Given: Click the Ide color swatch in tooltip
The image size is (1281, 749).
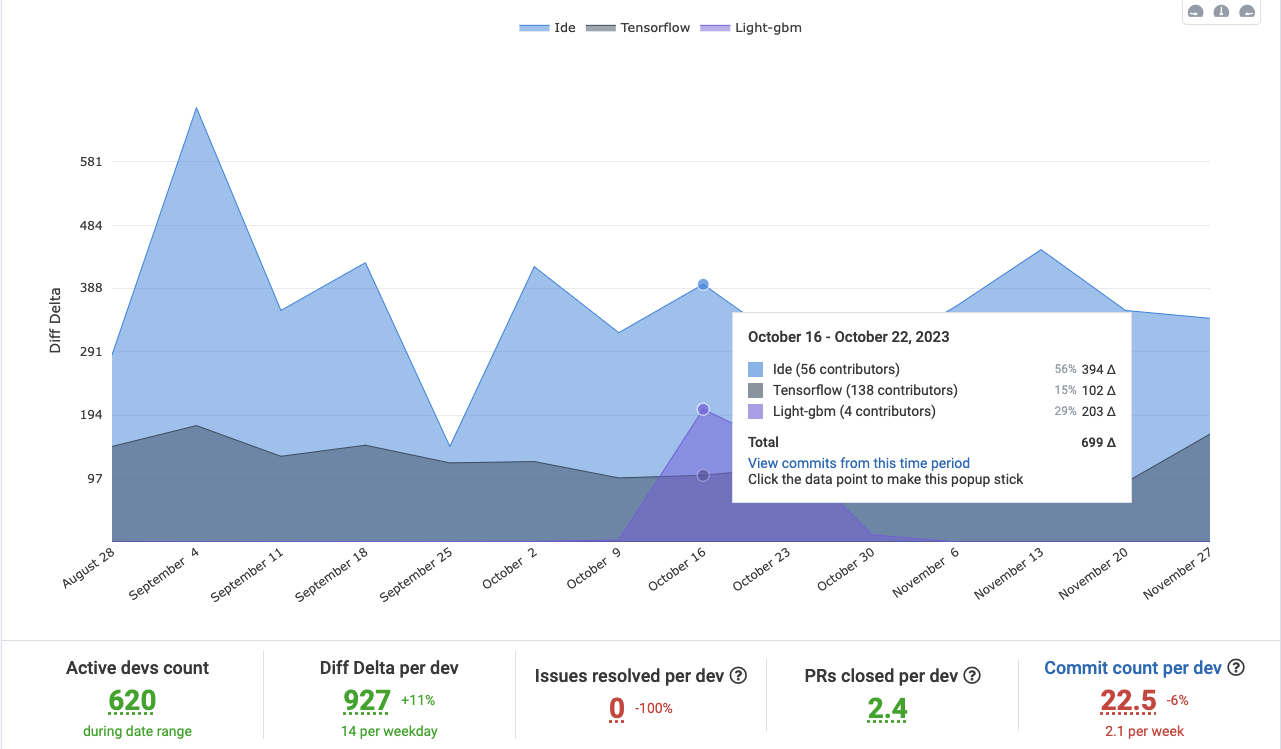Looking at the screenshot, I should click(x=756, y=369).
